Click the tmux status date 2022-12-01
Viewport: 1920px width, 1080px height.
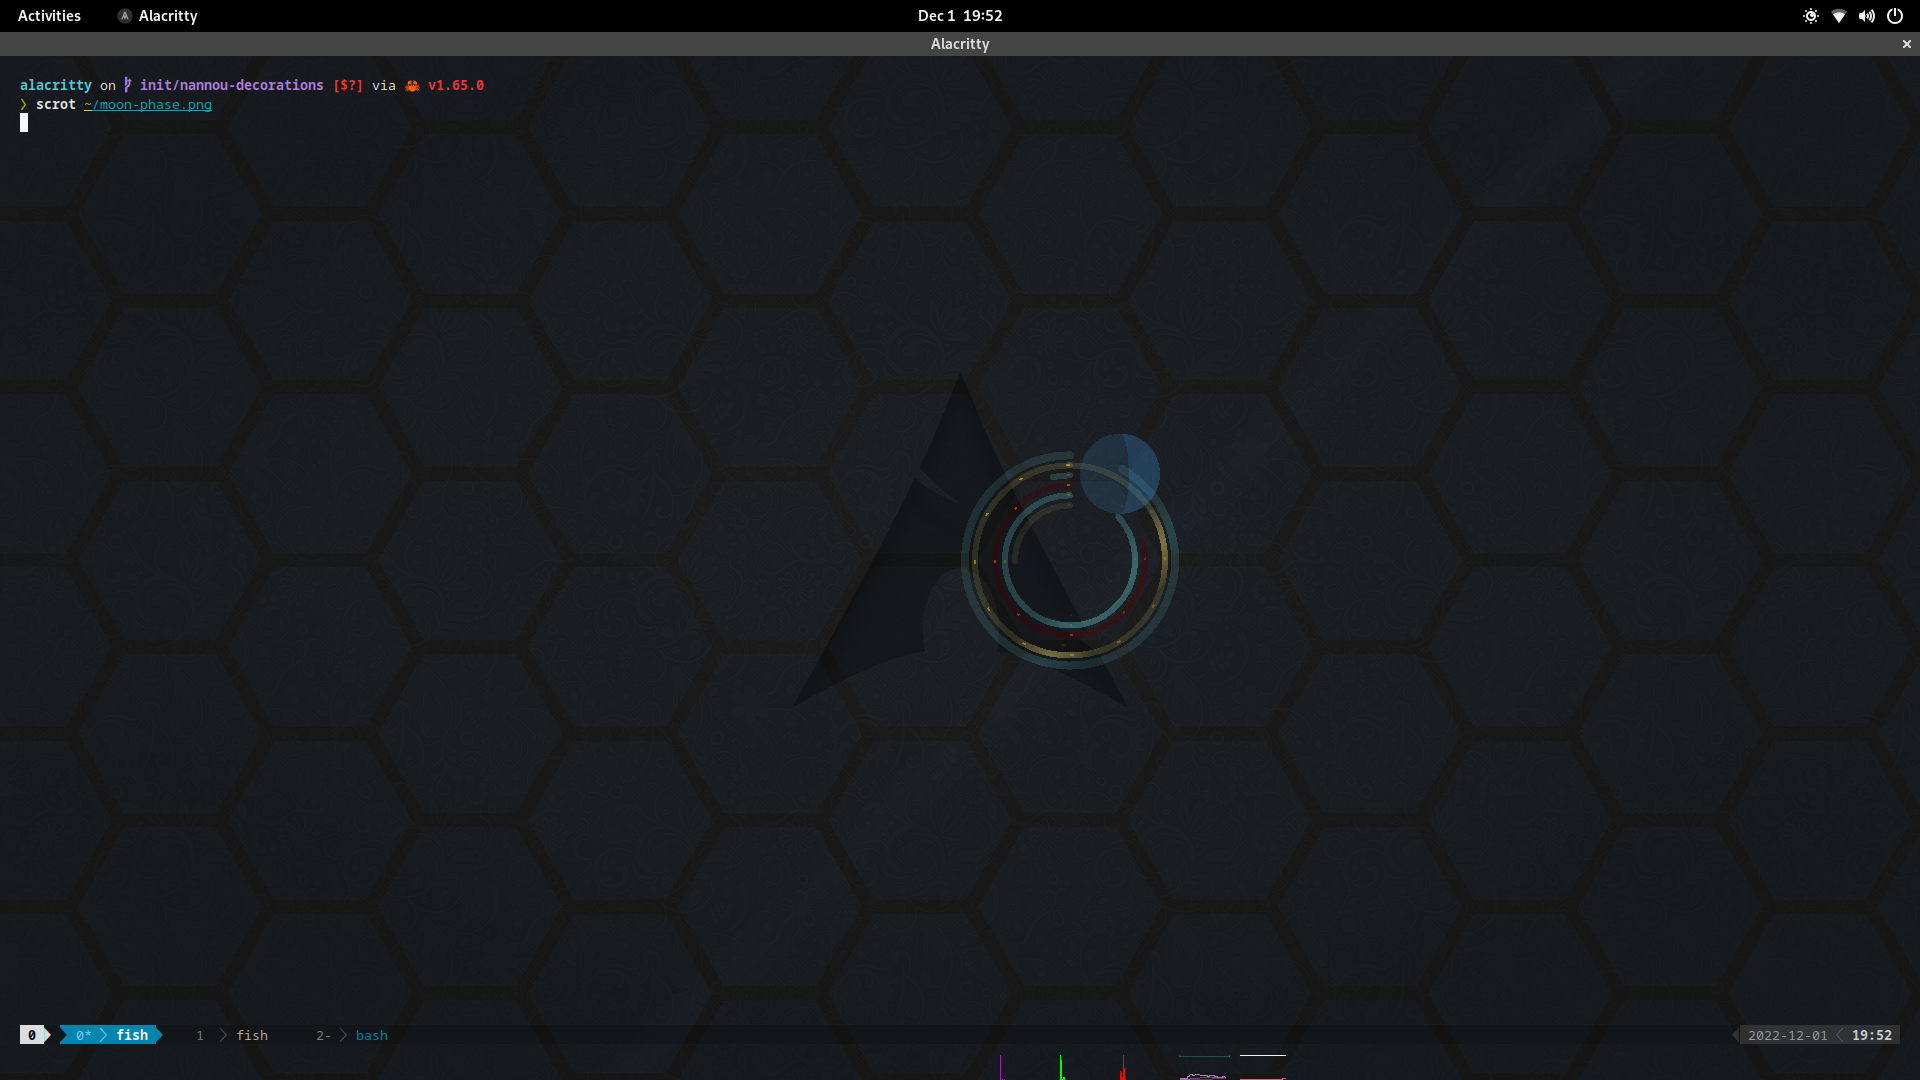coord(1787,1035)
